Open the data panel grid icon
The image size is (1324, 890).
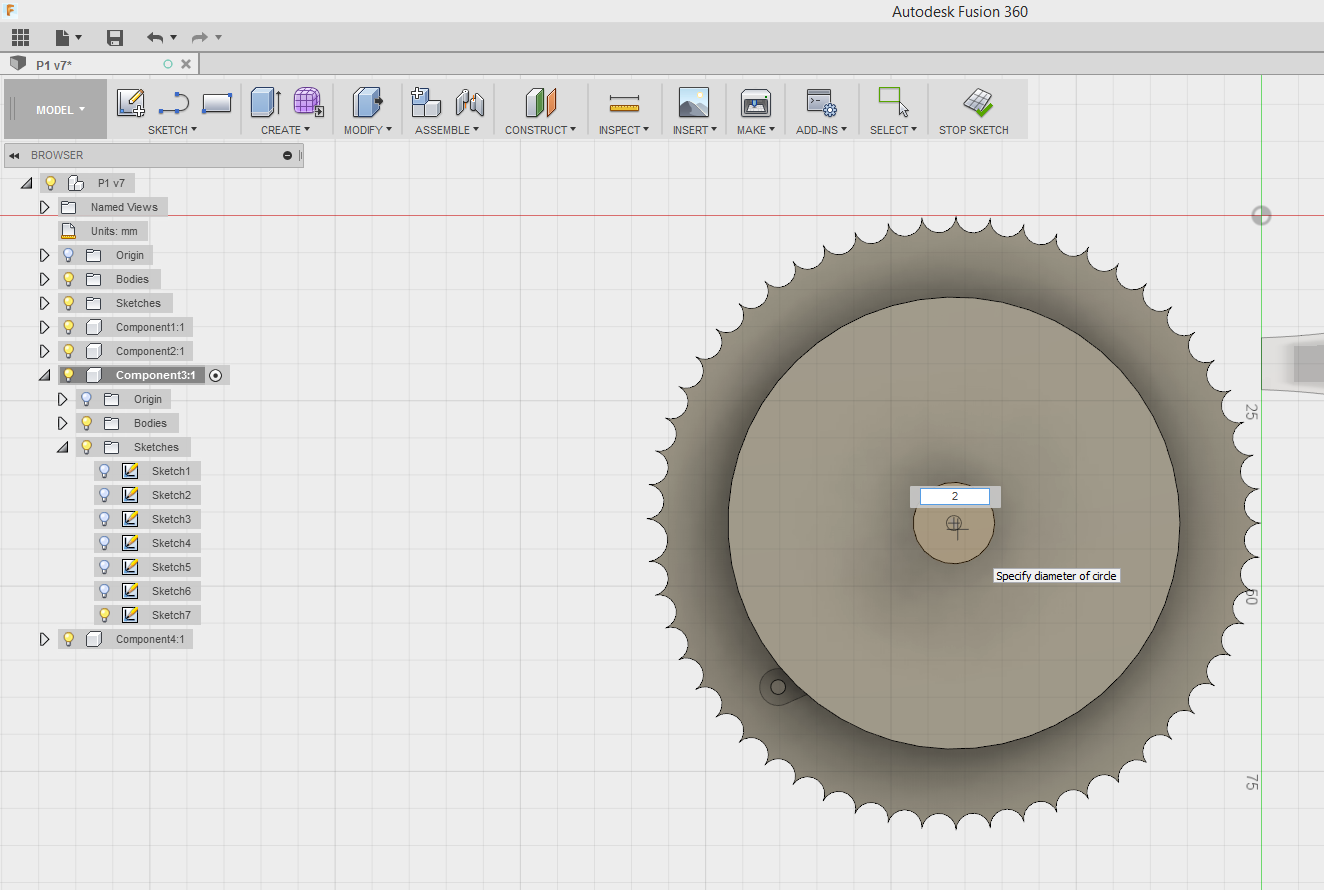20,38
